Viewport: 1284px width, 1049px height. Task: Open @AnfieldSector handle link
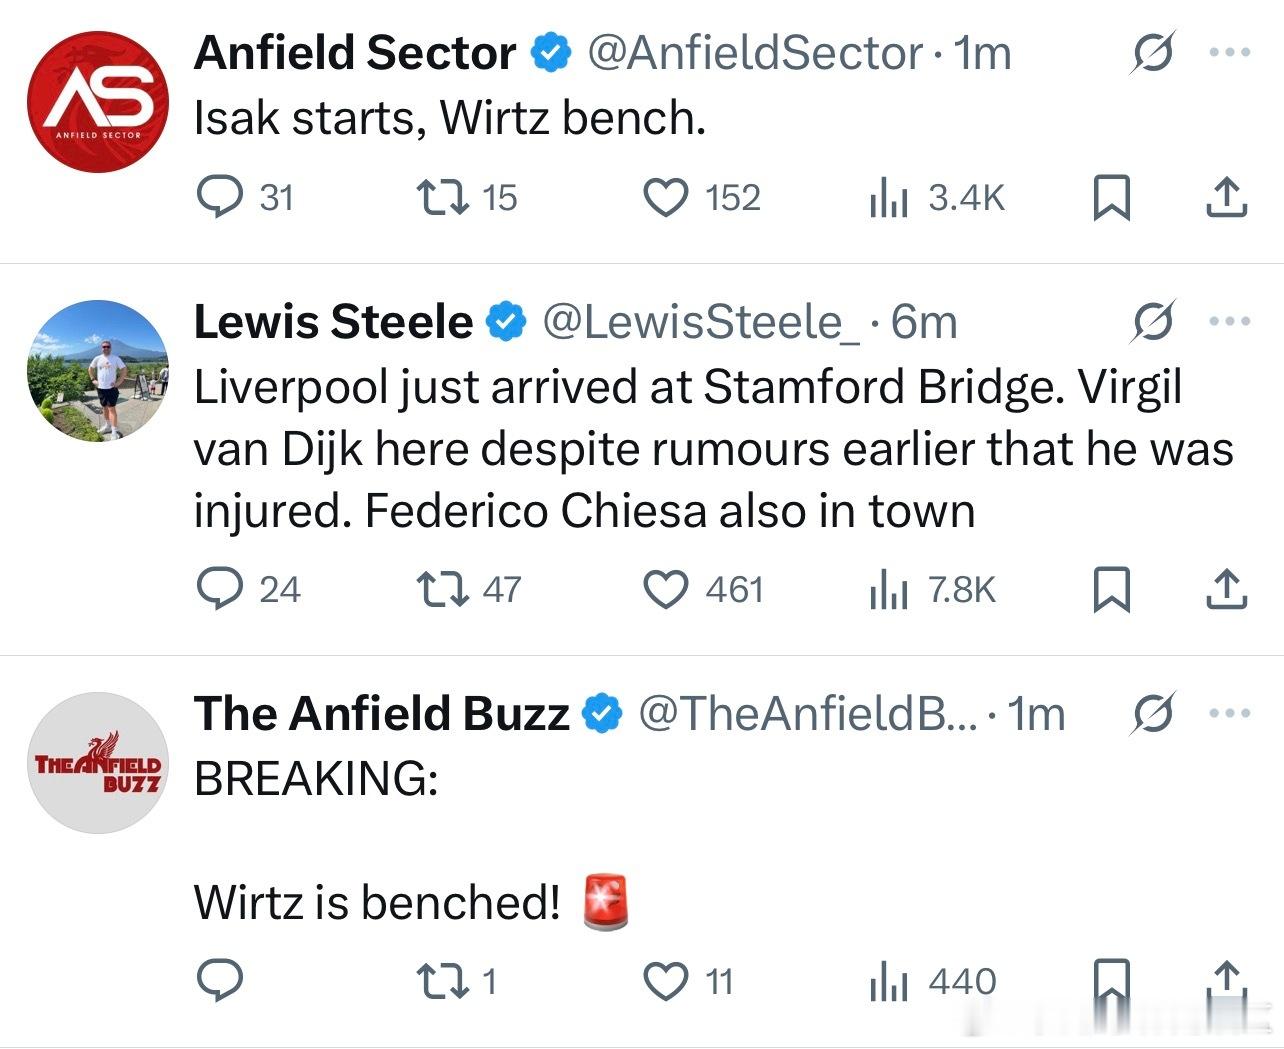coord(755,54)
